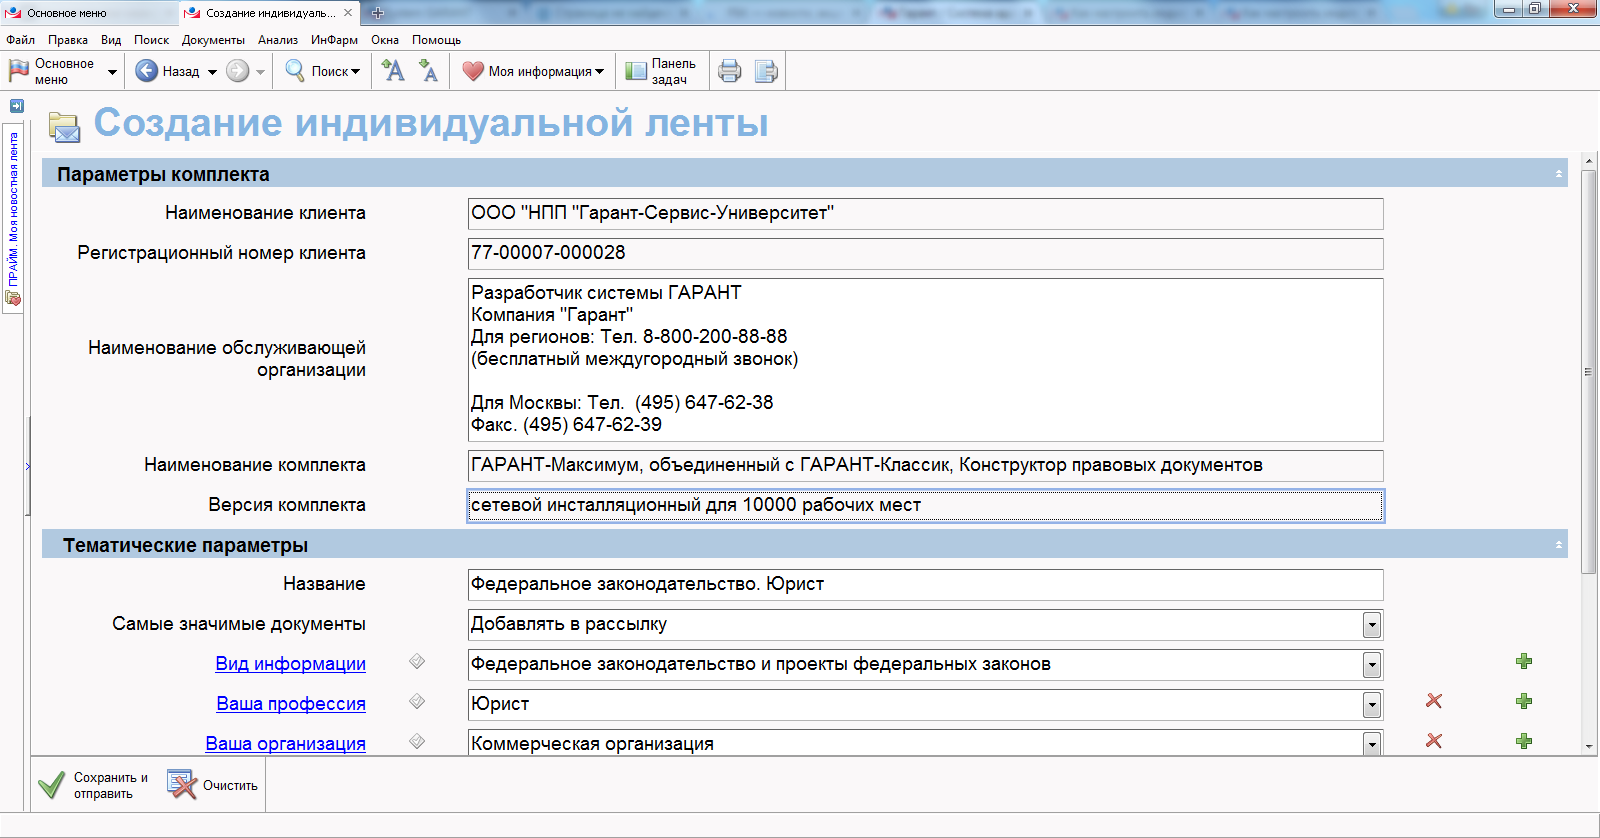1600x838 pixels.
Task: Remove the 'Ваша профессия' row with red X
Action: coord(1434,701)
